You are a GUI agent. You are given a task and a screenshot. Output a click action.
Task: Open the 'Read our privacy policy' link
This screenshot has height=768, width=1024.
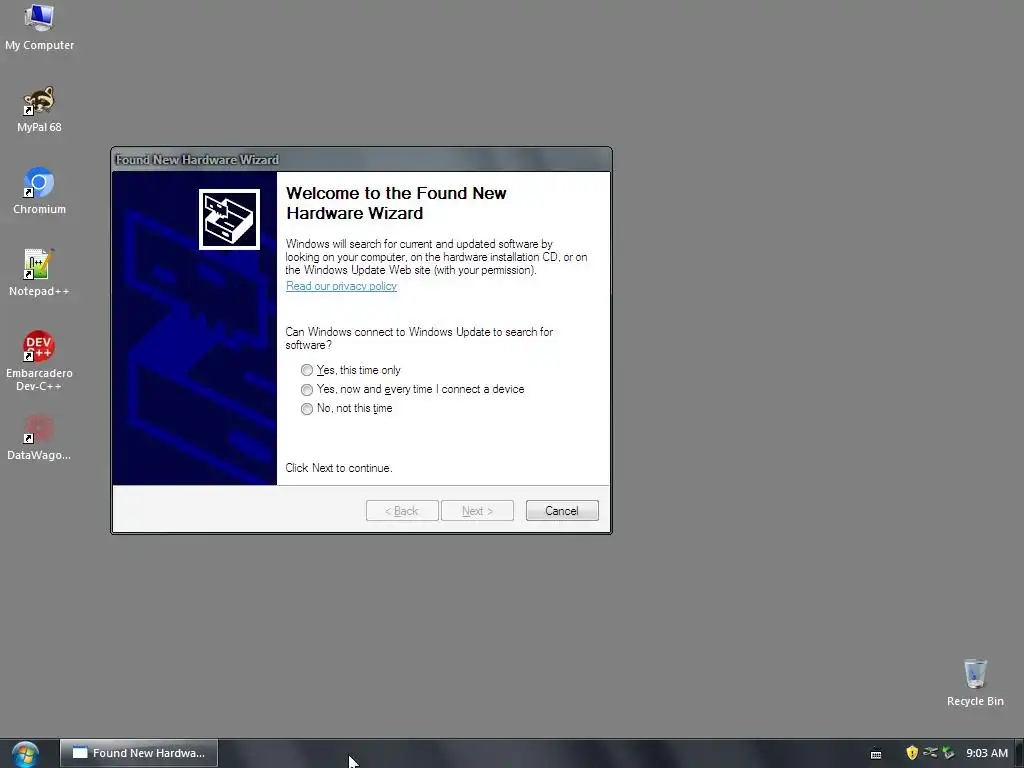[341, 286]
